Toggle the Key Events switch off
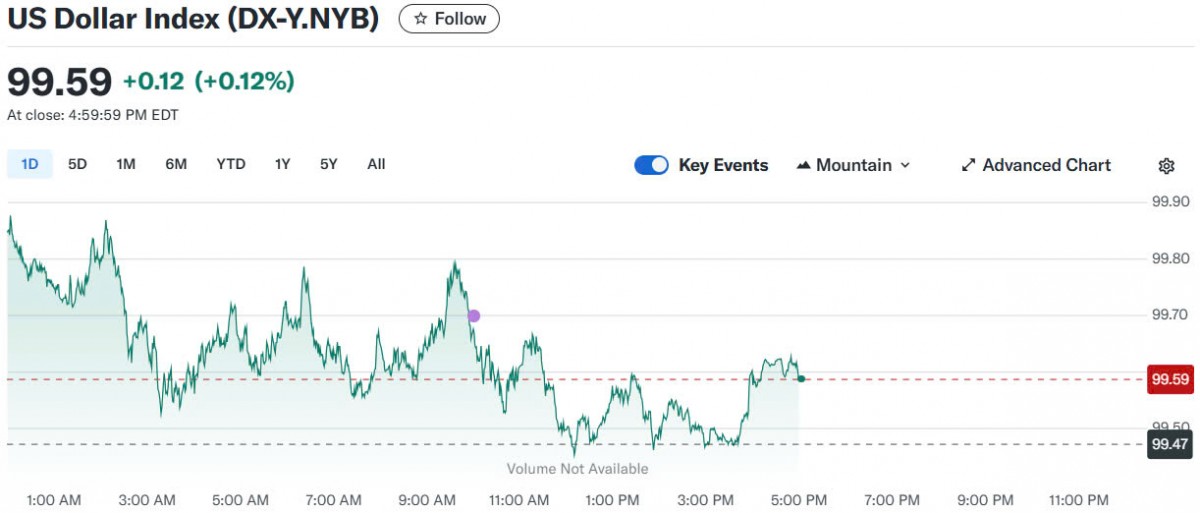Viewport: 1200px width, 513px height. click(651, 166)
